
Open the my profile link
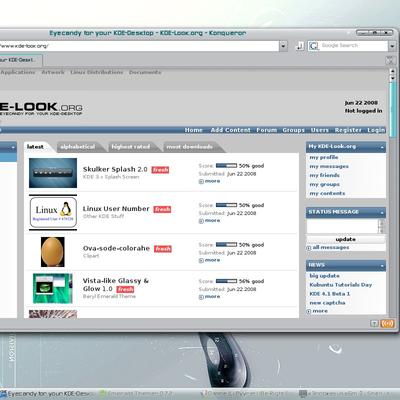tap(324, 157)
